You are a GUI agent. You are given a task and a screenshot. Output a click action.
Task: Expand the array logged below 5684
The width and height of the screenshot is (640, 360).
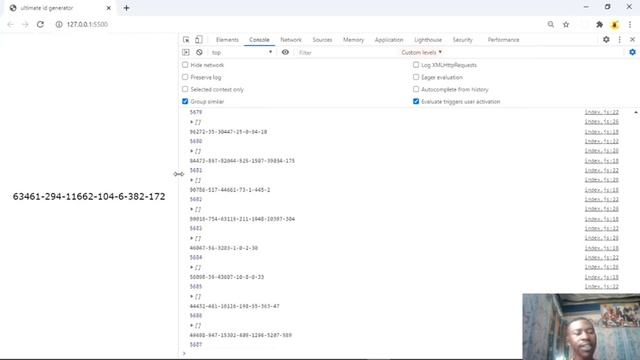pyautogui.click(x=191, y=267)
